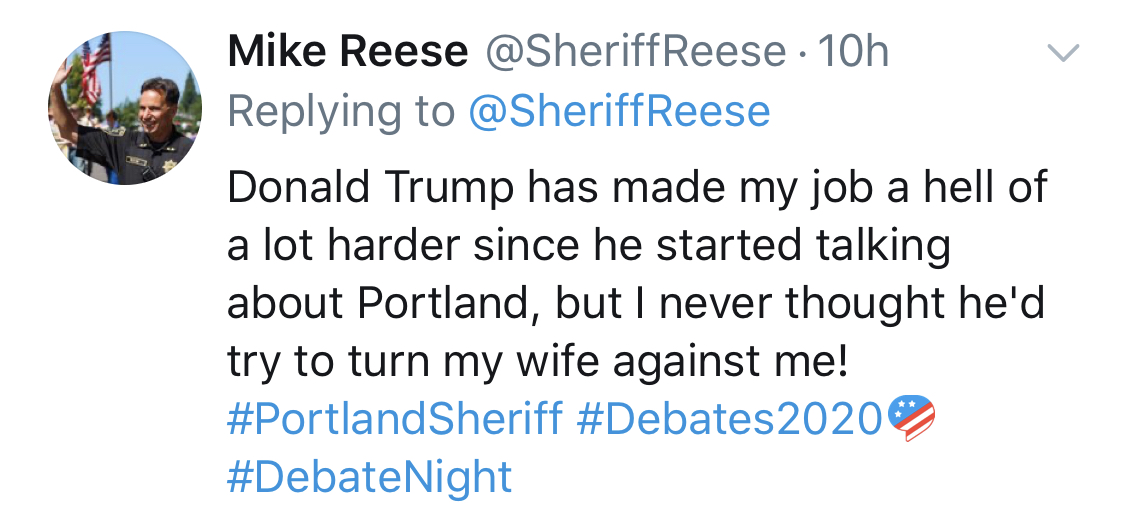Open the 10h tweet timestamp
This screenshot has height=508, width=1125.
(x=853, y=52)
